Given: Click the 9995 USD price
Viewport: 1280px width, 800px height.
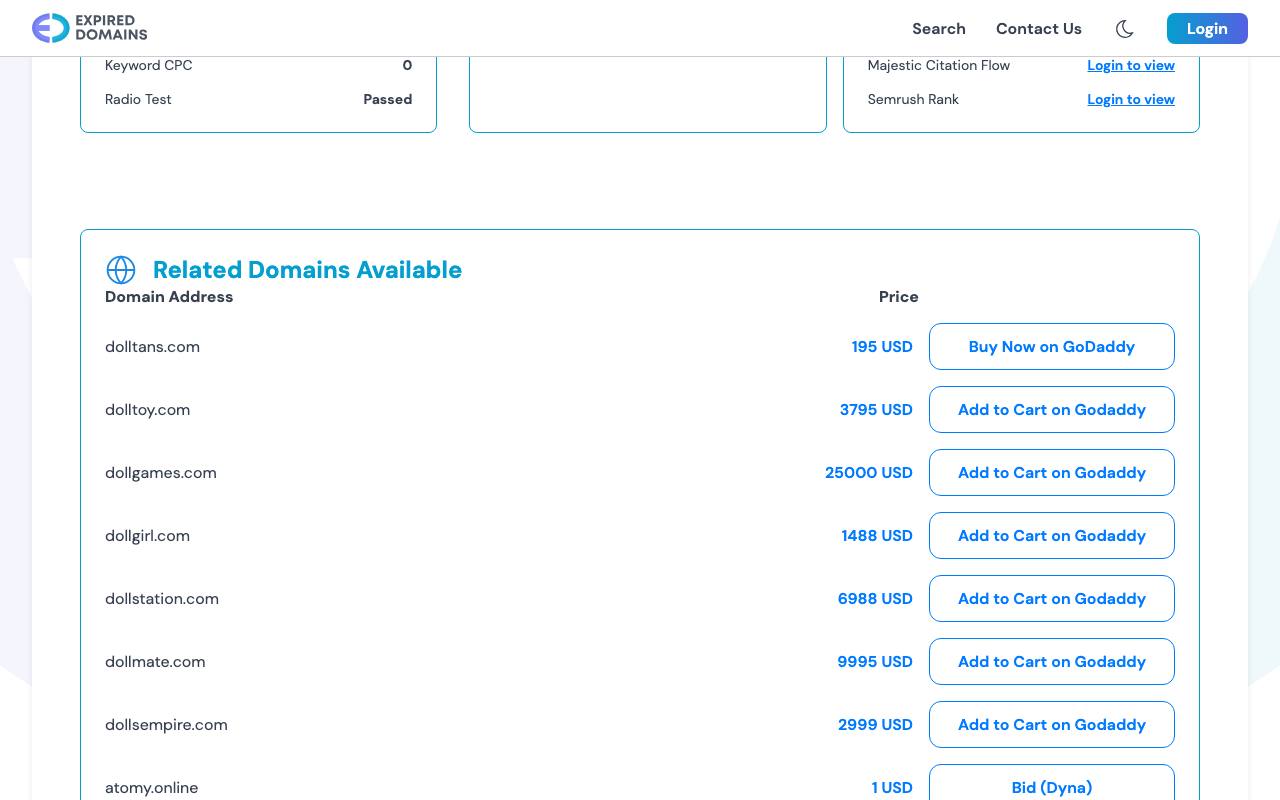Looking at the screenshot, I should click(x=875, y=662).
